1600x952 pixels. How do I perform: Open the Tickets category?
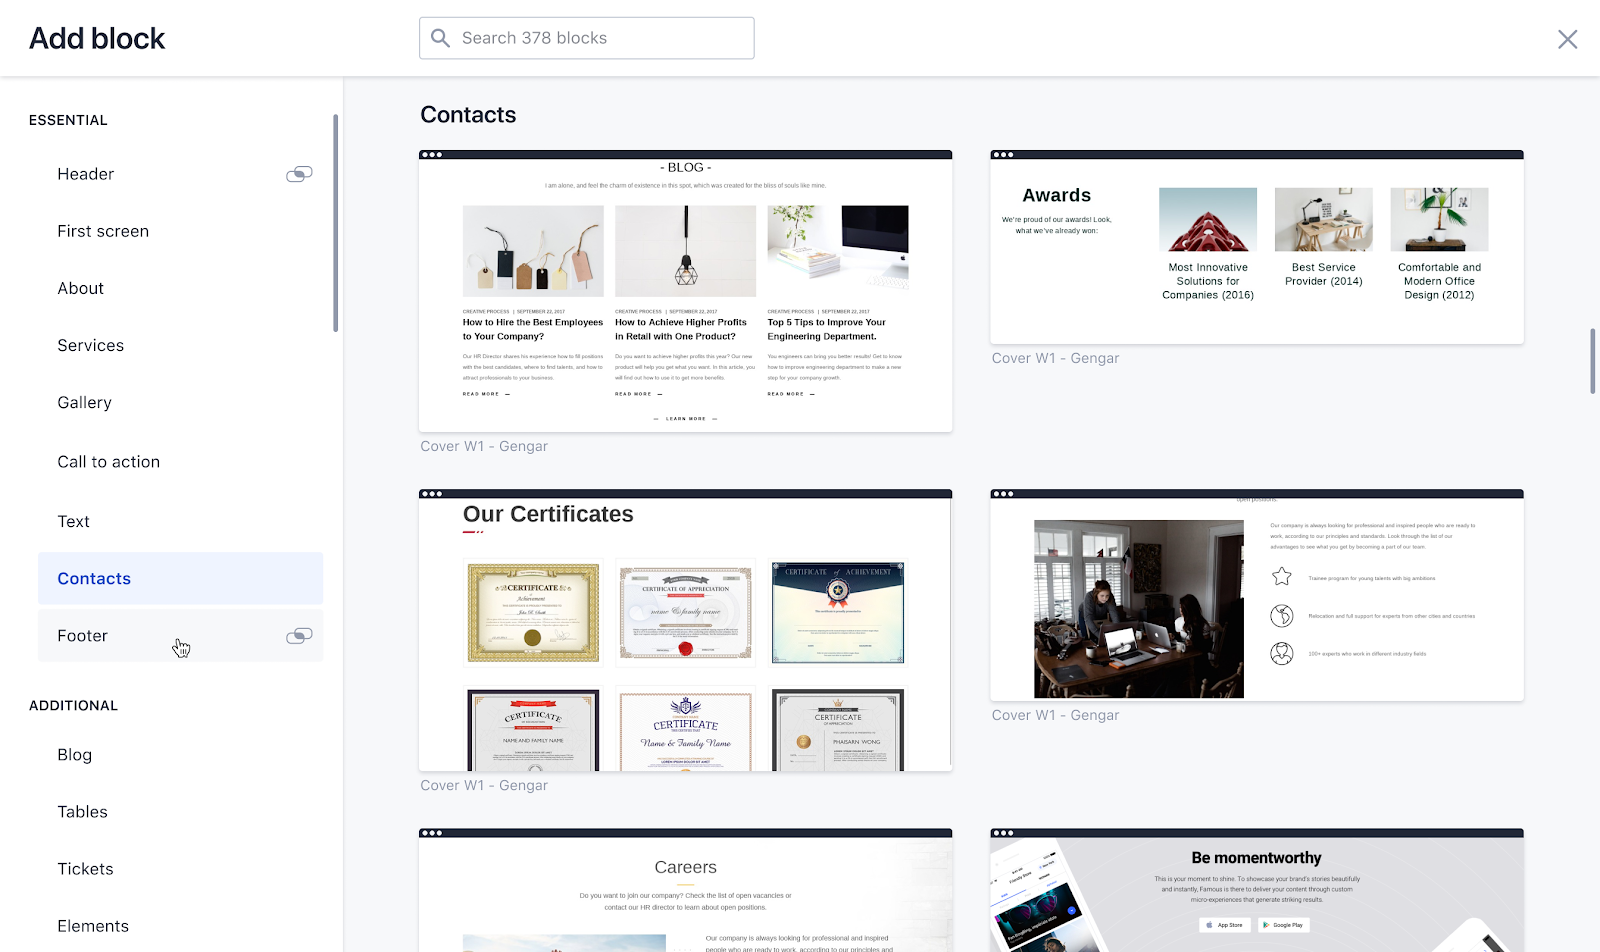[x=180, y=869]
